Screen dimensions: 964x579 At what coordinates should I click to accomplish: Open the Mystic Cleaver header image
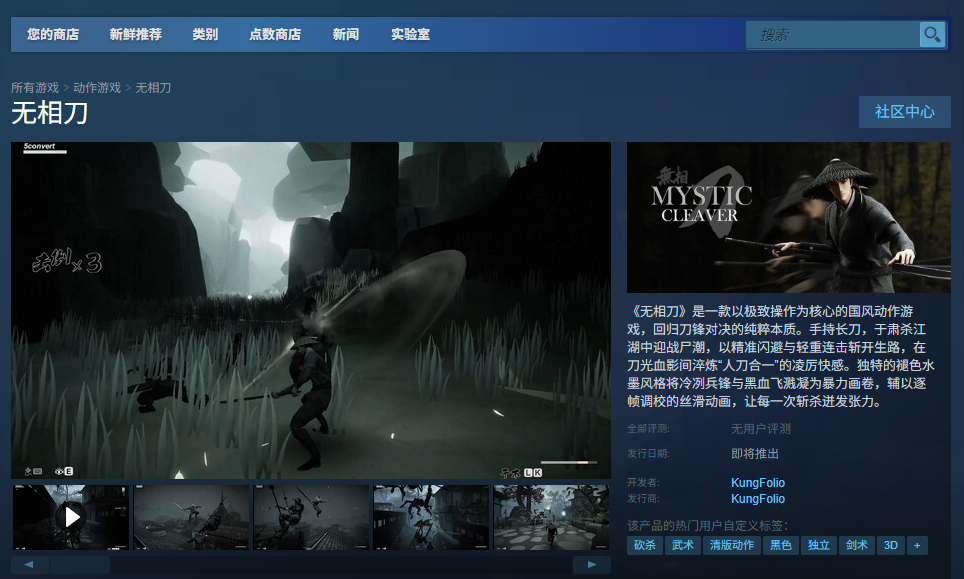coord(788,217)
